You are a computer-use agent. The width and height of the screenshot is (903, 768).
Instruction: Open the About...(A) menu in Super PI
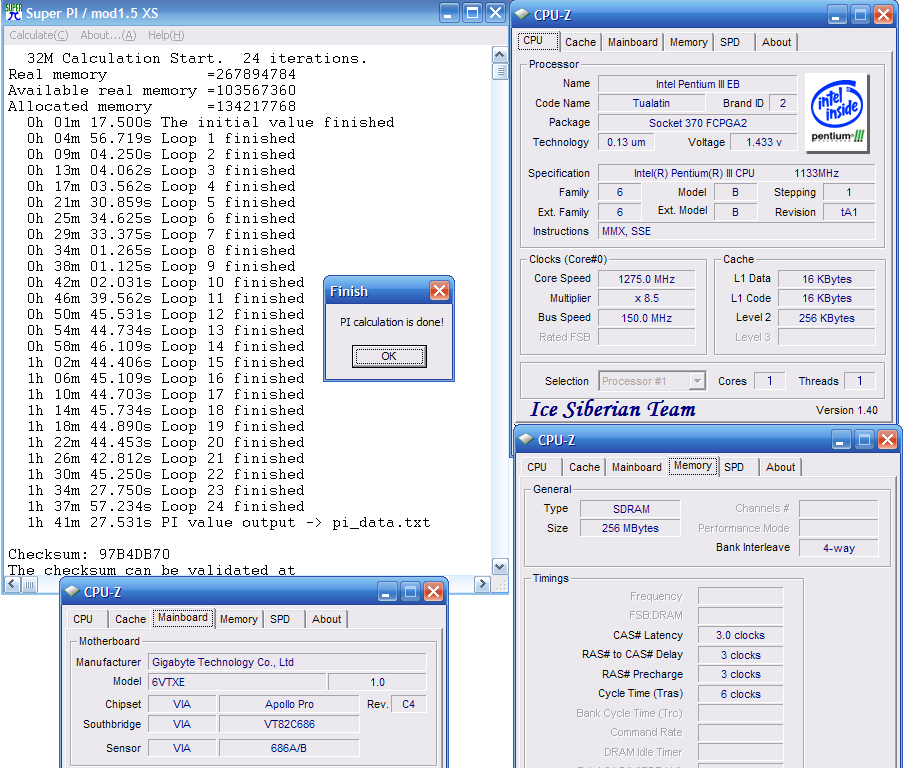pyautogui.click(x=108, y=35)
